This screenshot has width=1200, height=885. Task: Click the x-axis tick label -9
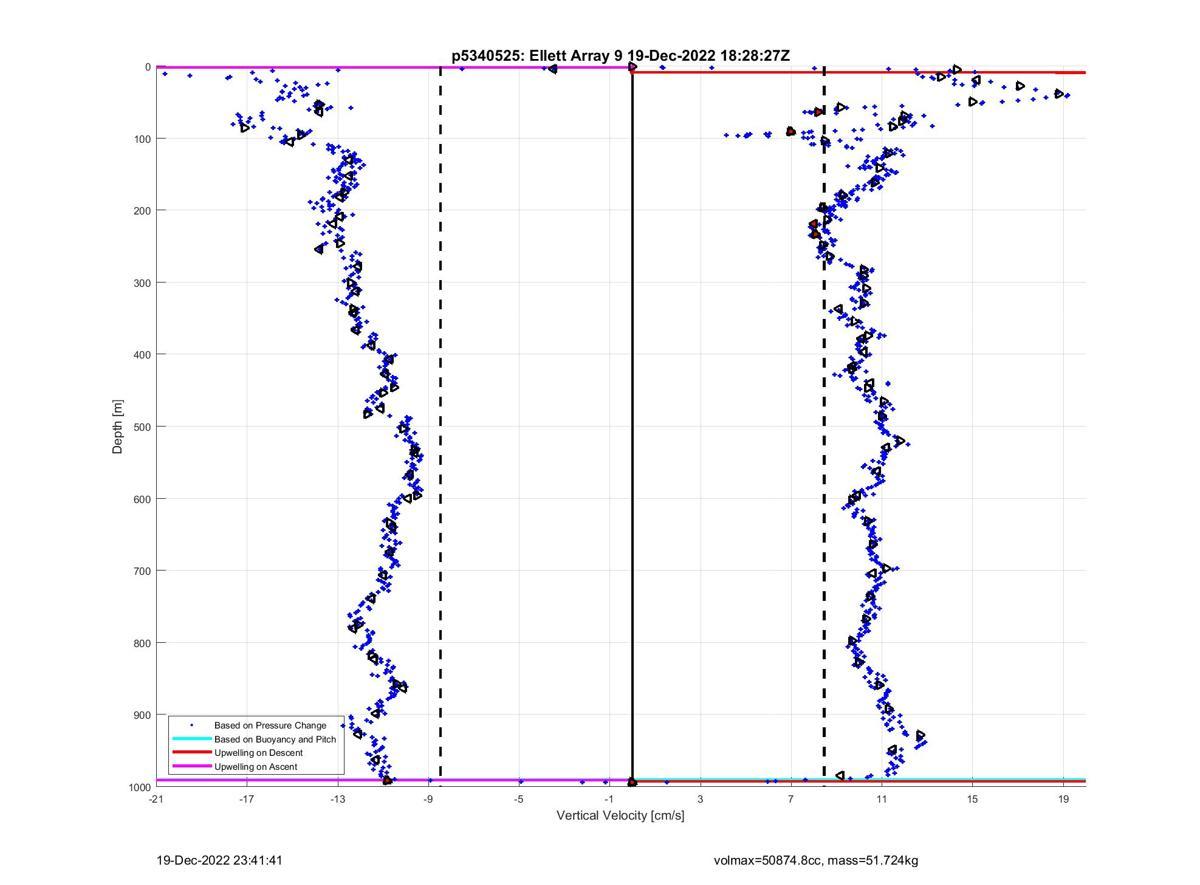[x=428, y=799]
